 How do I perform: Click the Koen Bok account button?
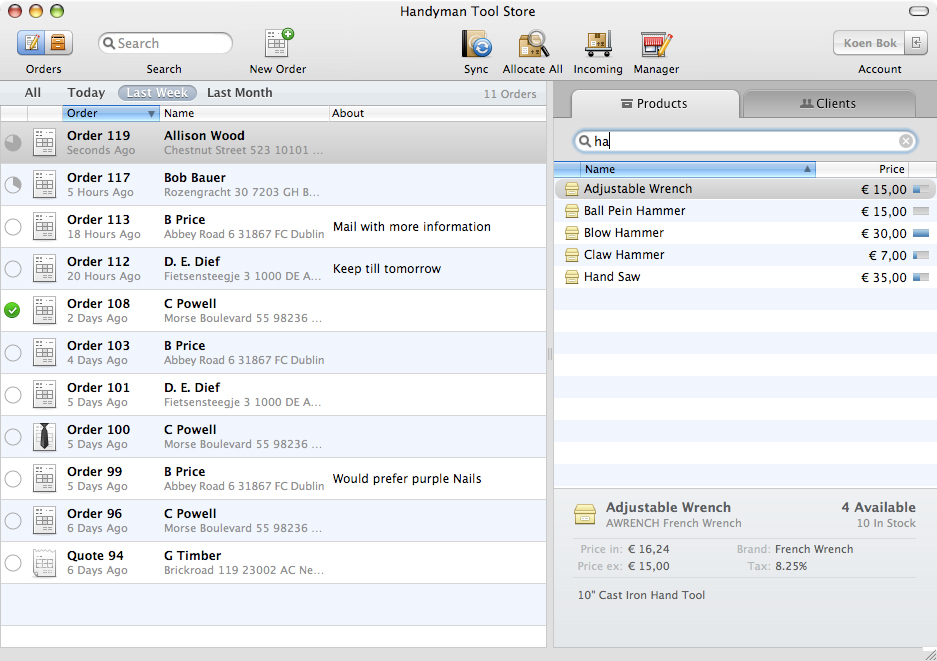869,43
